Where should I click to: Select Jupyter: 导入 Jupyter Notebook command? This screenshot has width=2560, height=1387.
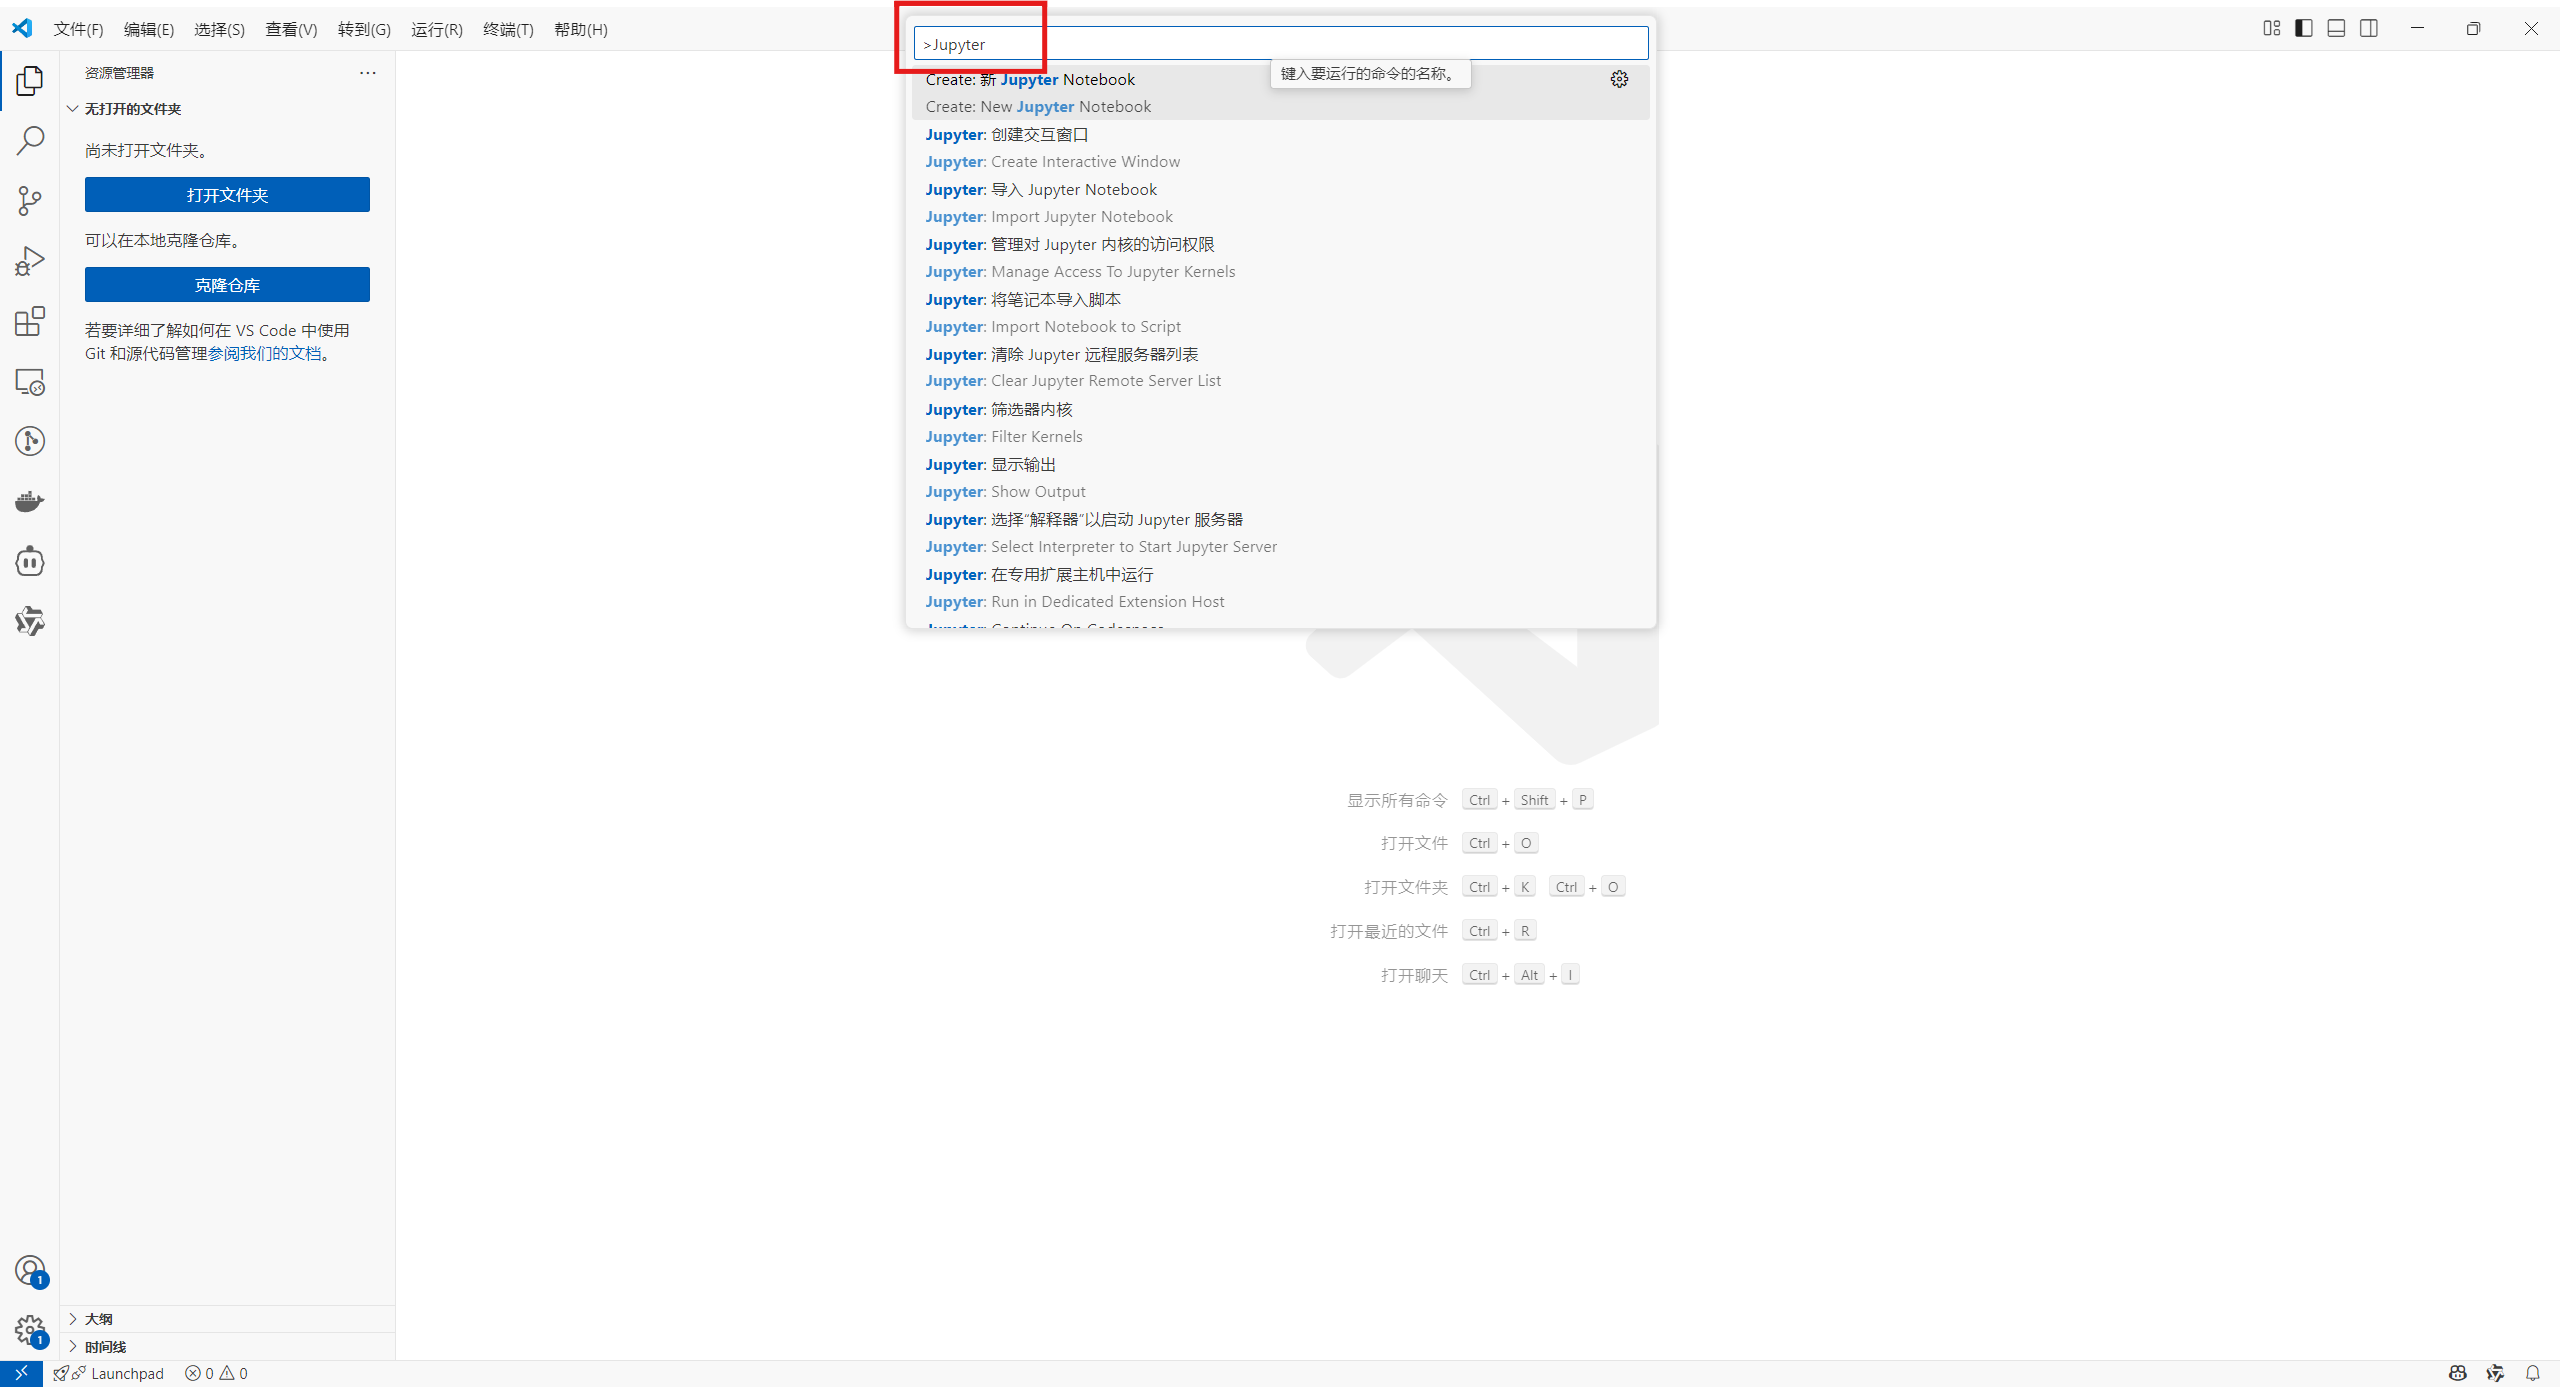click(1280, 203)
